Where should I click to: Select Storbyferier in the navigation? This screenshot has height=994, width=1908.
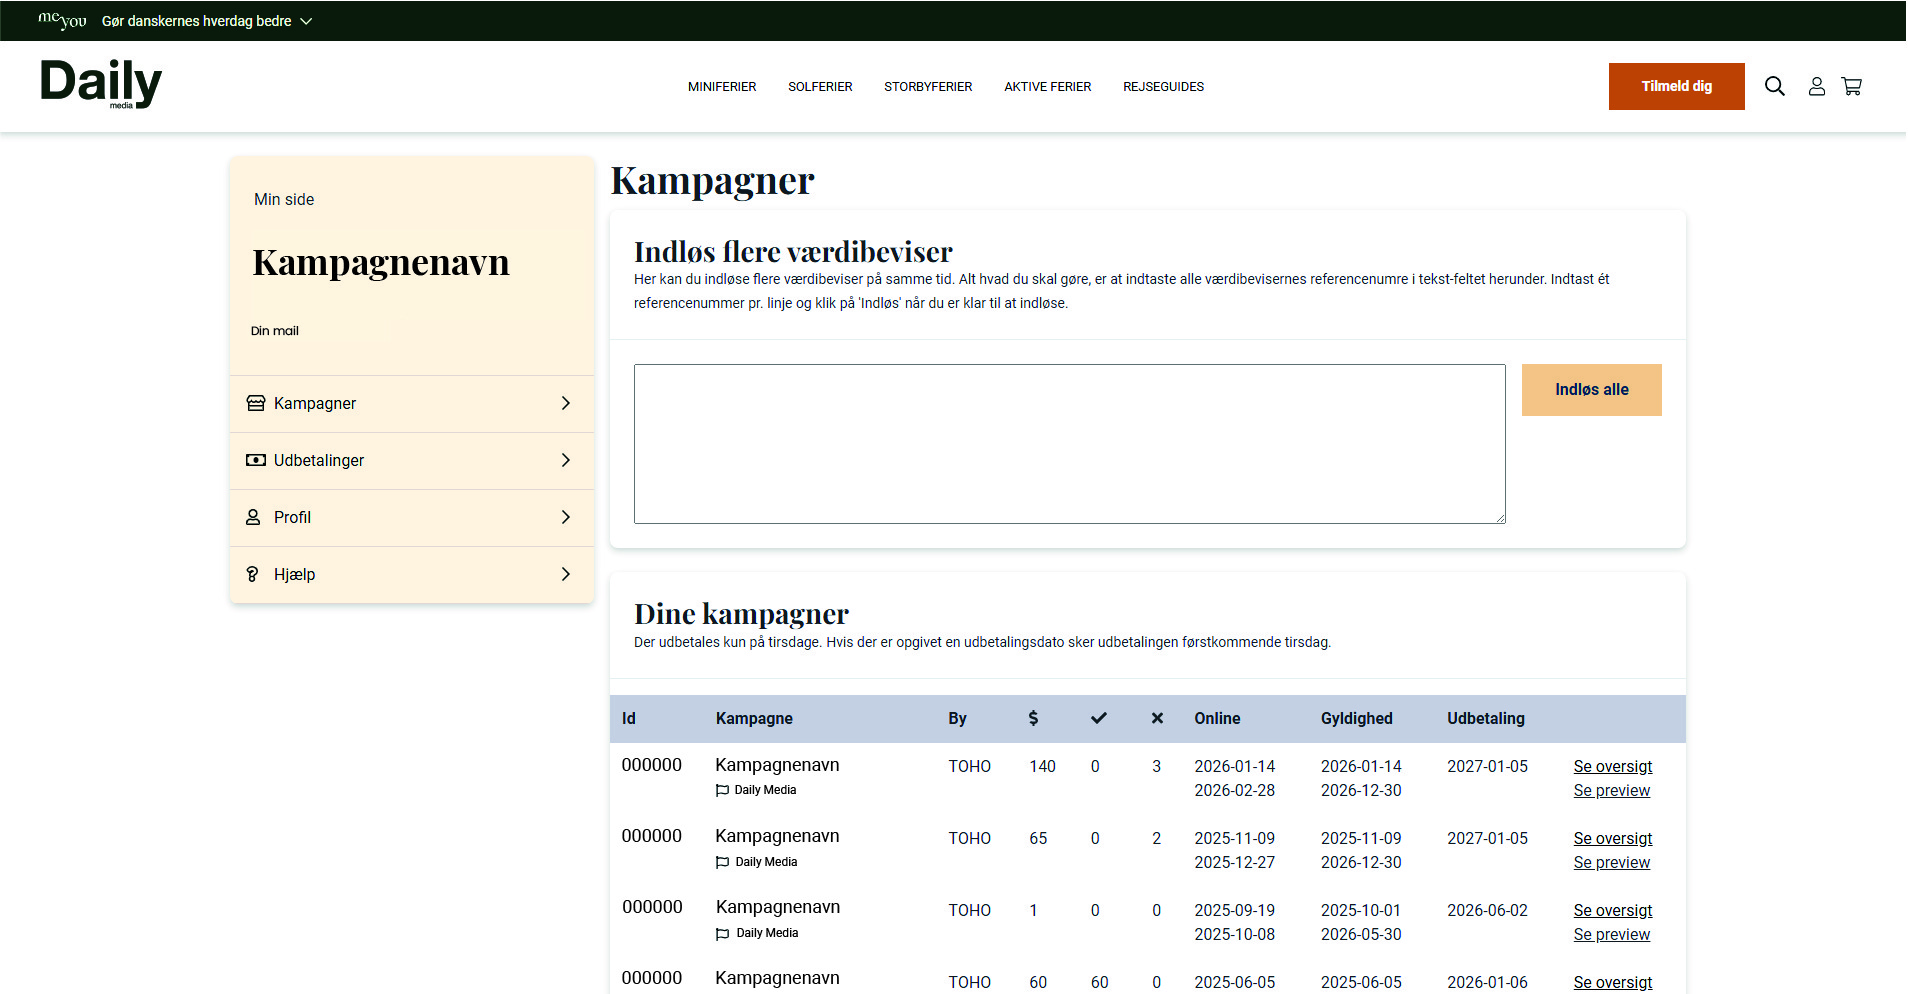[x=927, y=87]
